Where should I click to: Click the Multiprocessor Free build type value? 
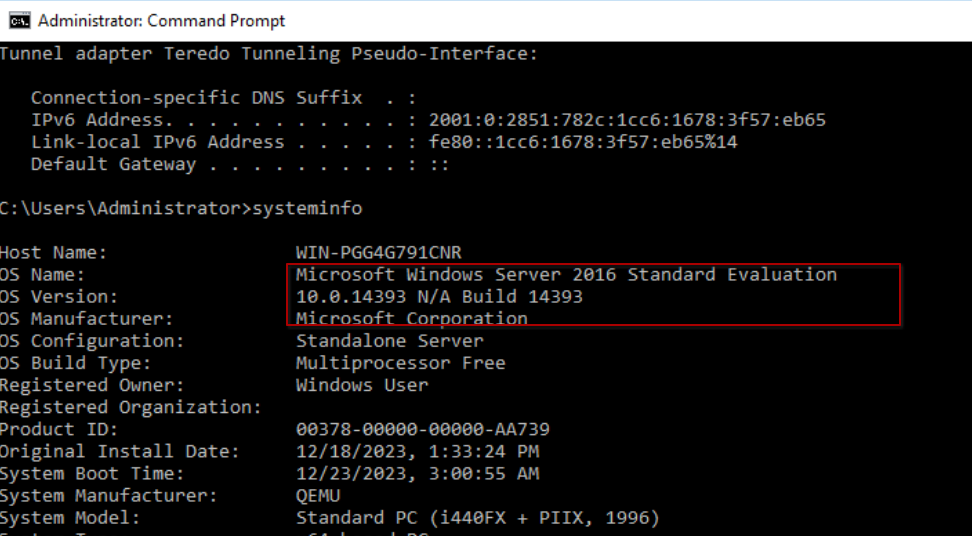click(400, 362)
